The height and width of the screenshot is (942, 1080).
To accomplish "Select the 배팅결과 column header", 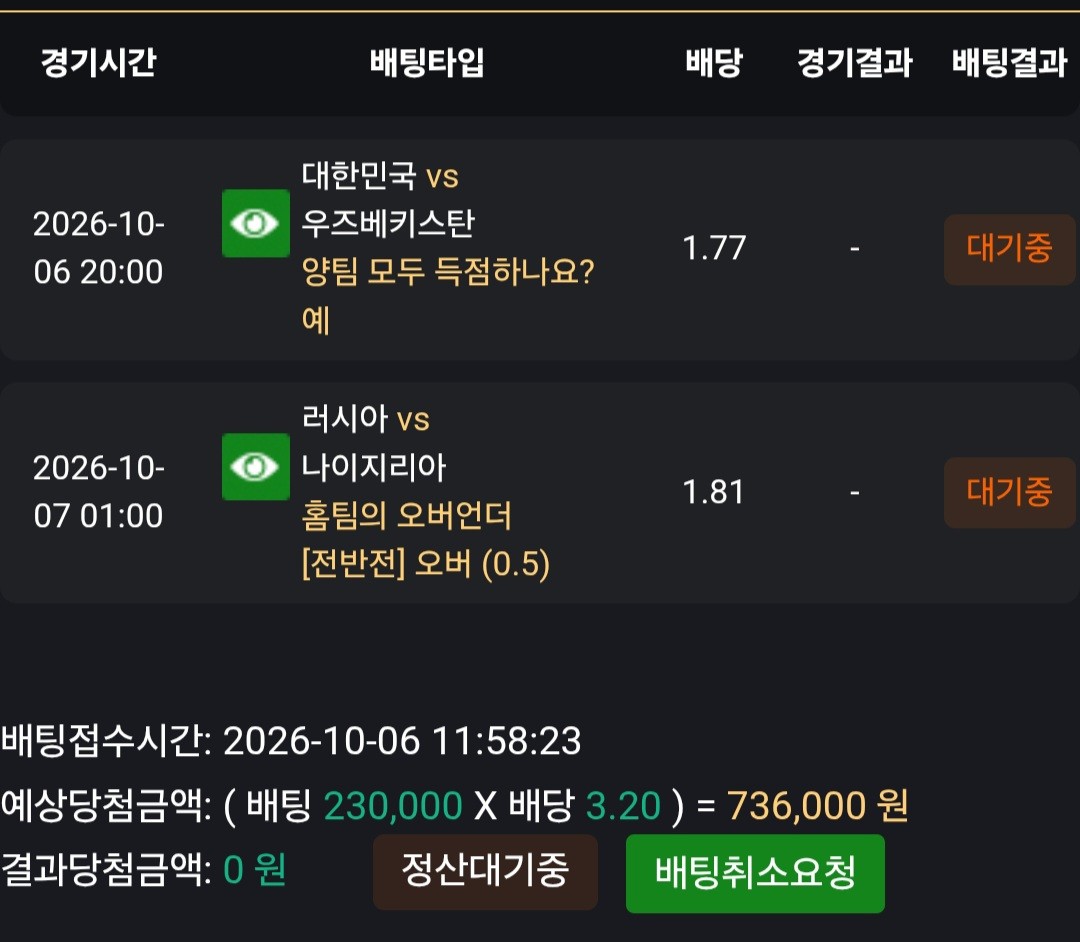I will pos(1009,62).
